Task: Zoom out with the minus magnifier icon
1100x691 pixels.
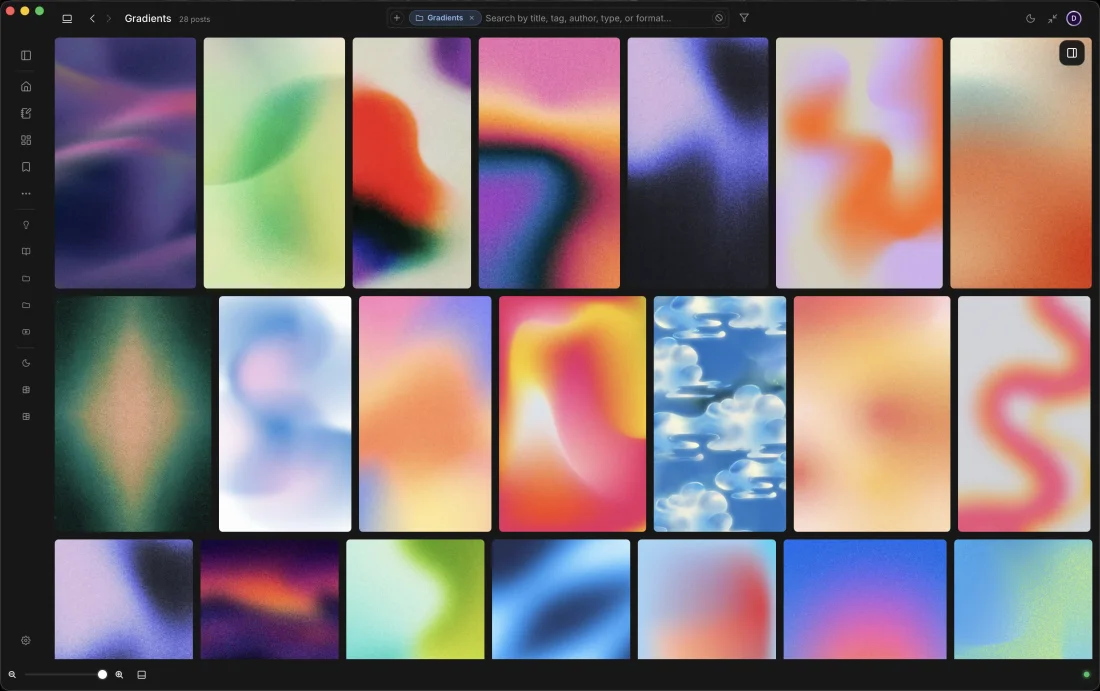Action: coord(12,675)
